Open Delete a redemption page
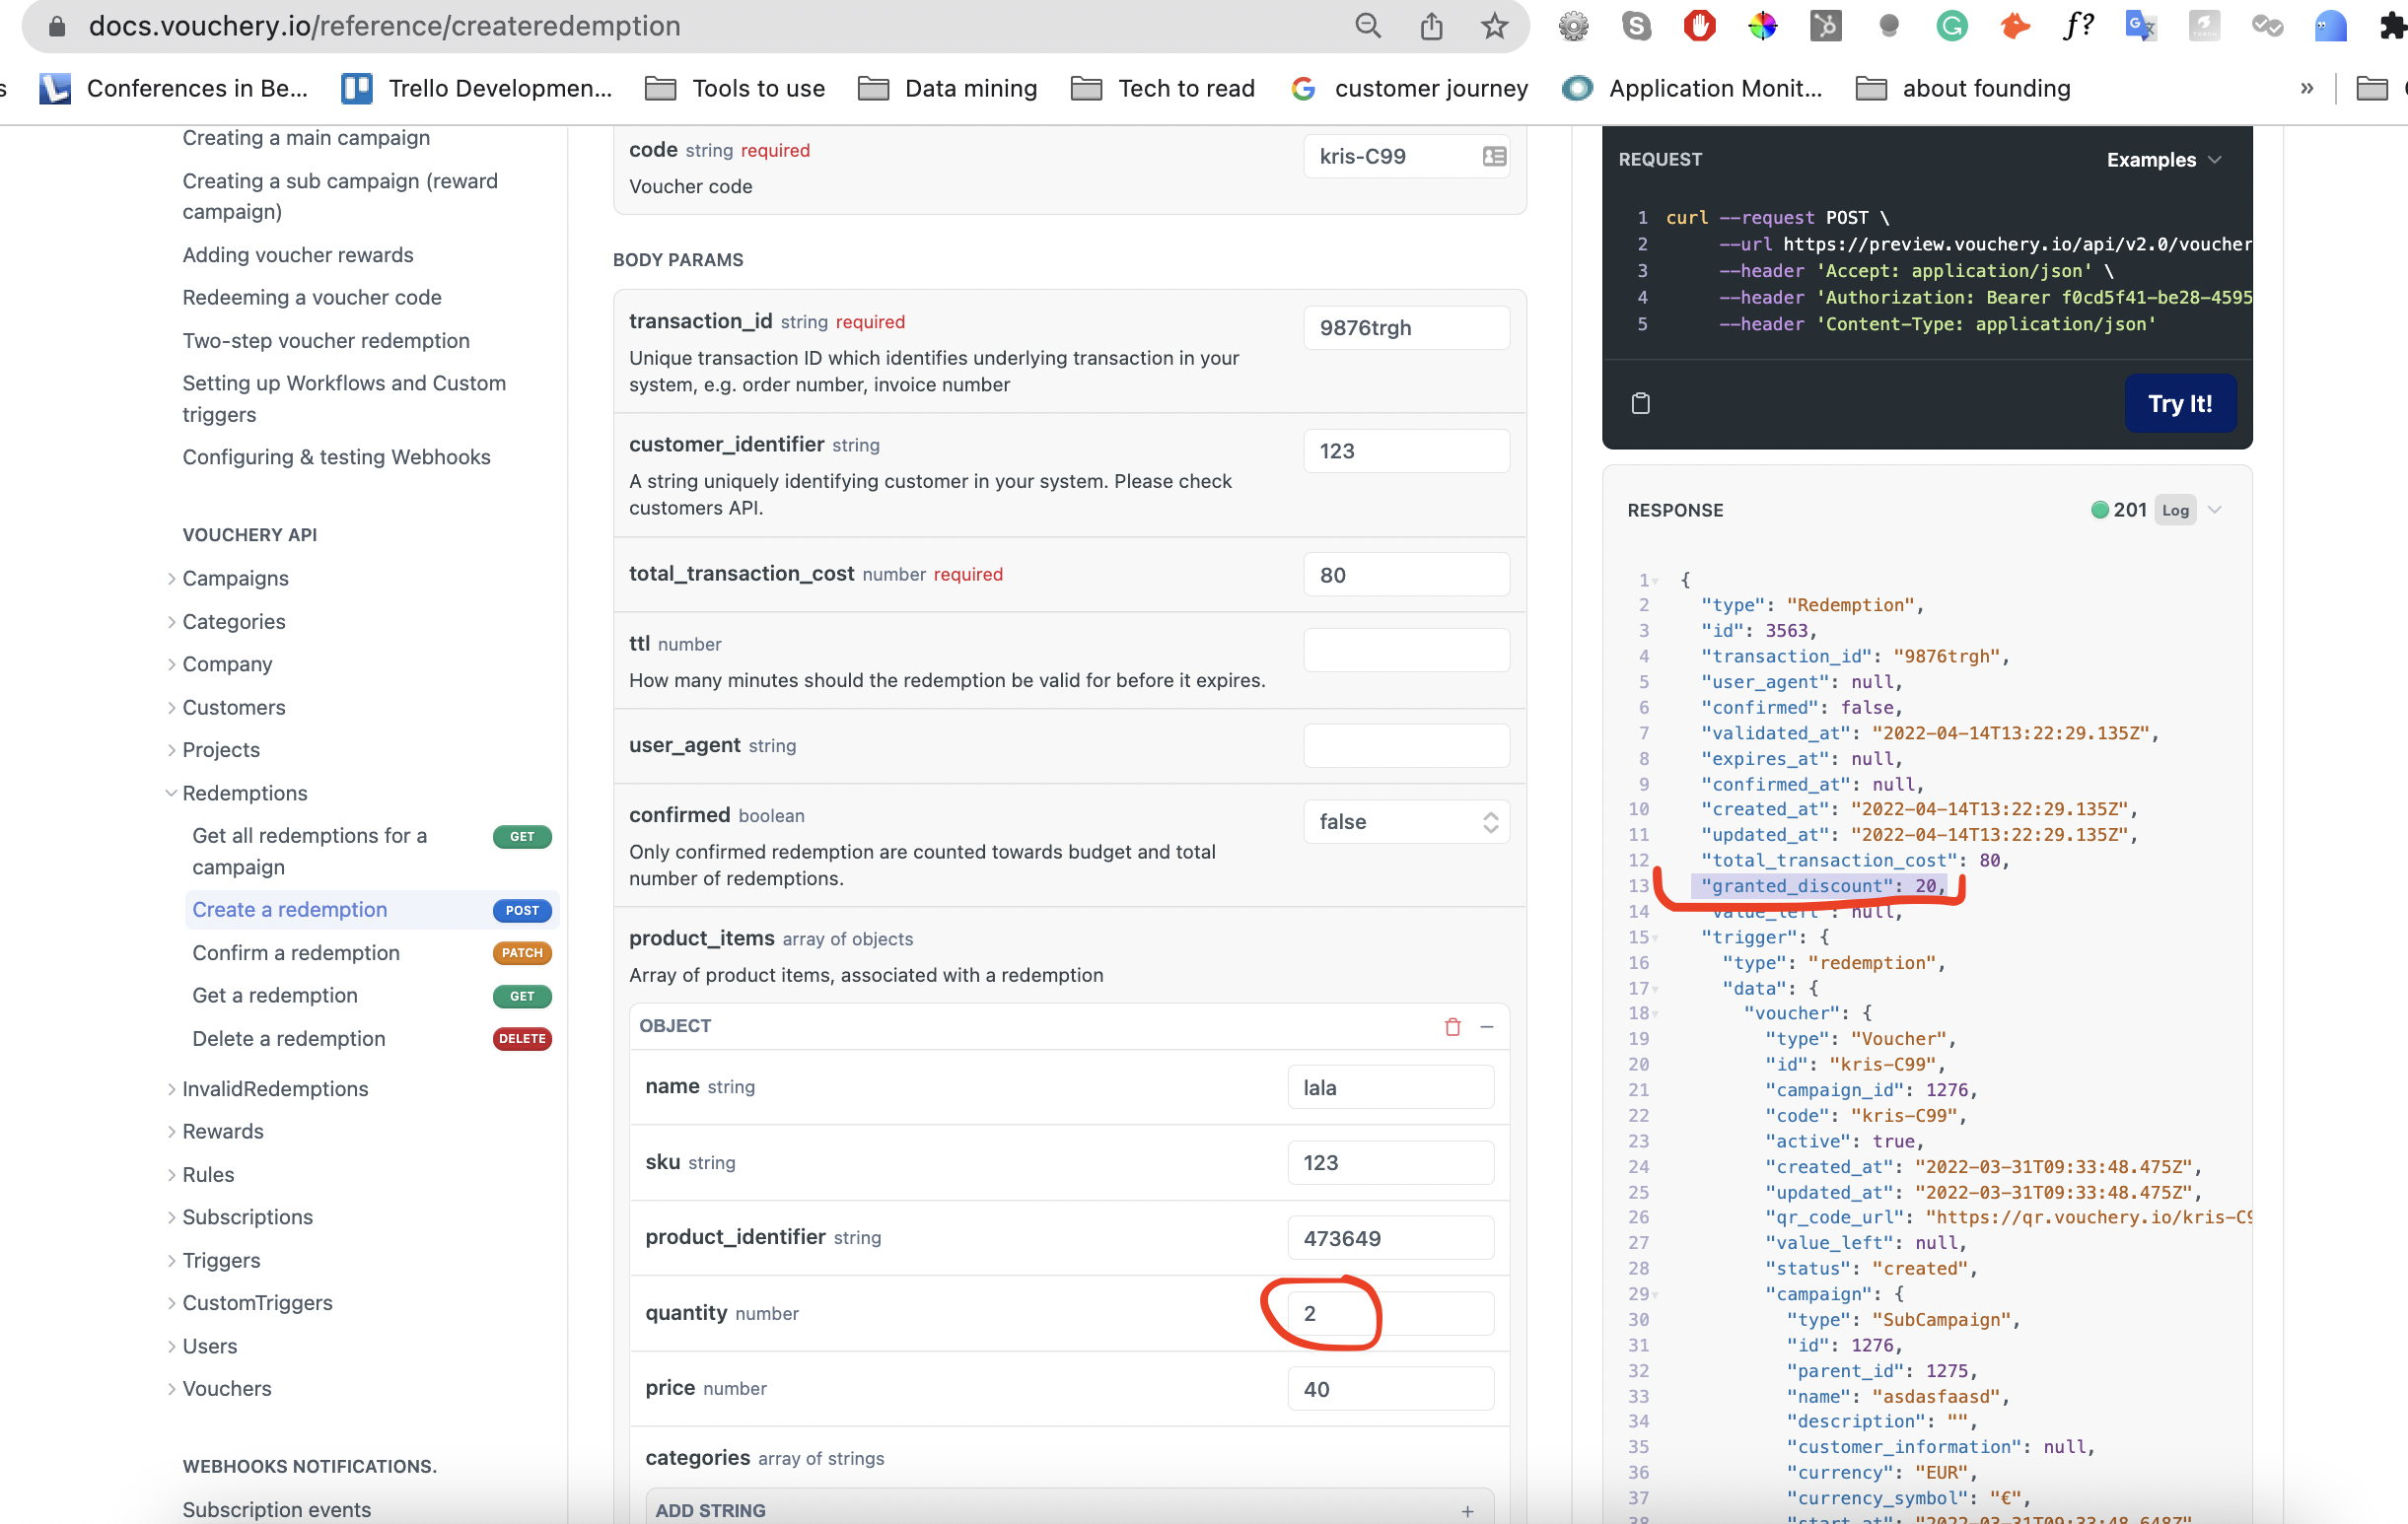The width and height of the screenshot is (2408, 1524). tap(289, 1038)
